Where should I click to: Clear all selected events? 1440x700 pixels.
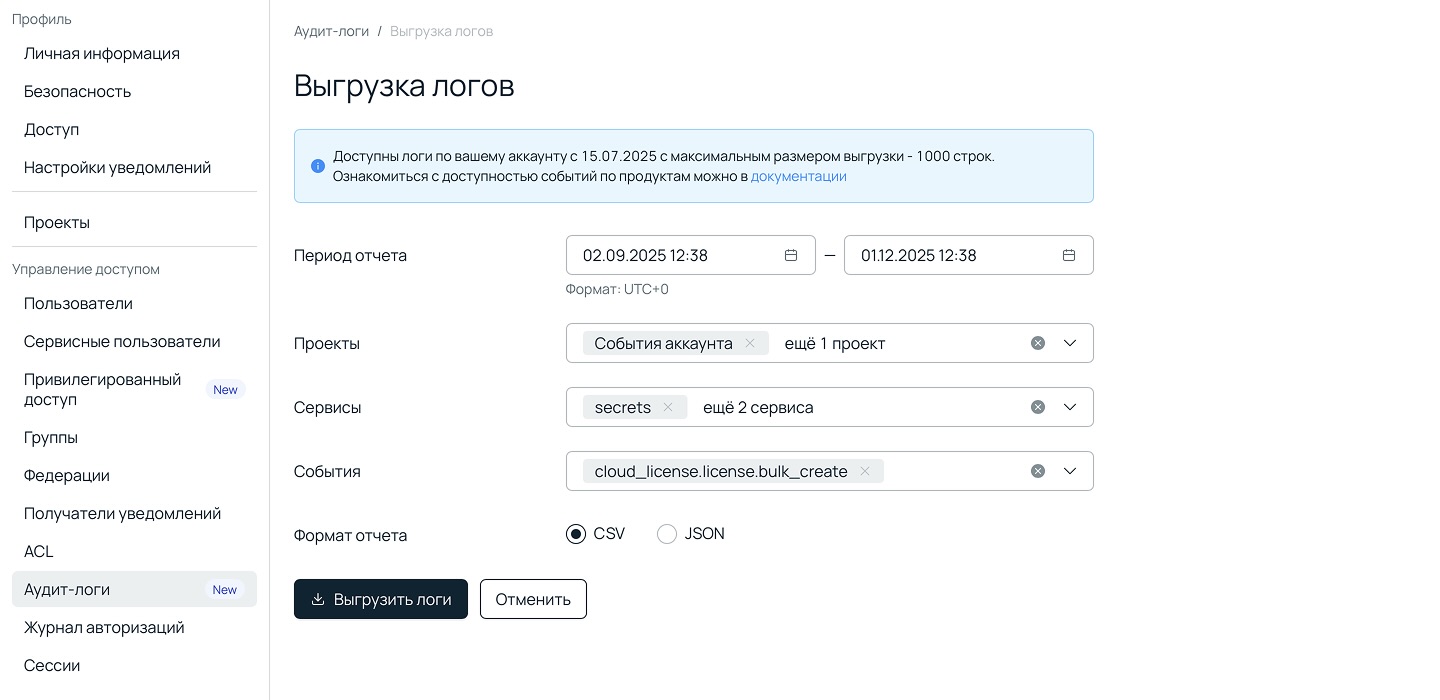[x=1038, y=471]
